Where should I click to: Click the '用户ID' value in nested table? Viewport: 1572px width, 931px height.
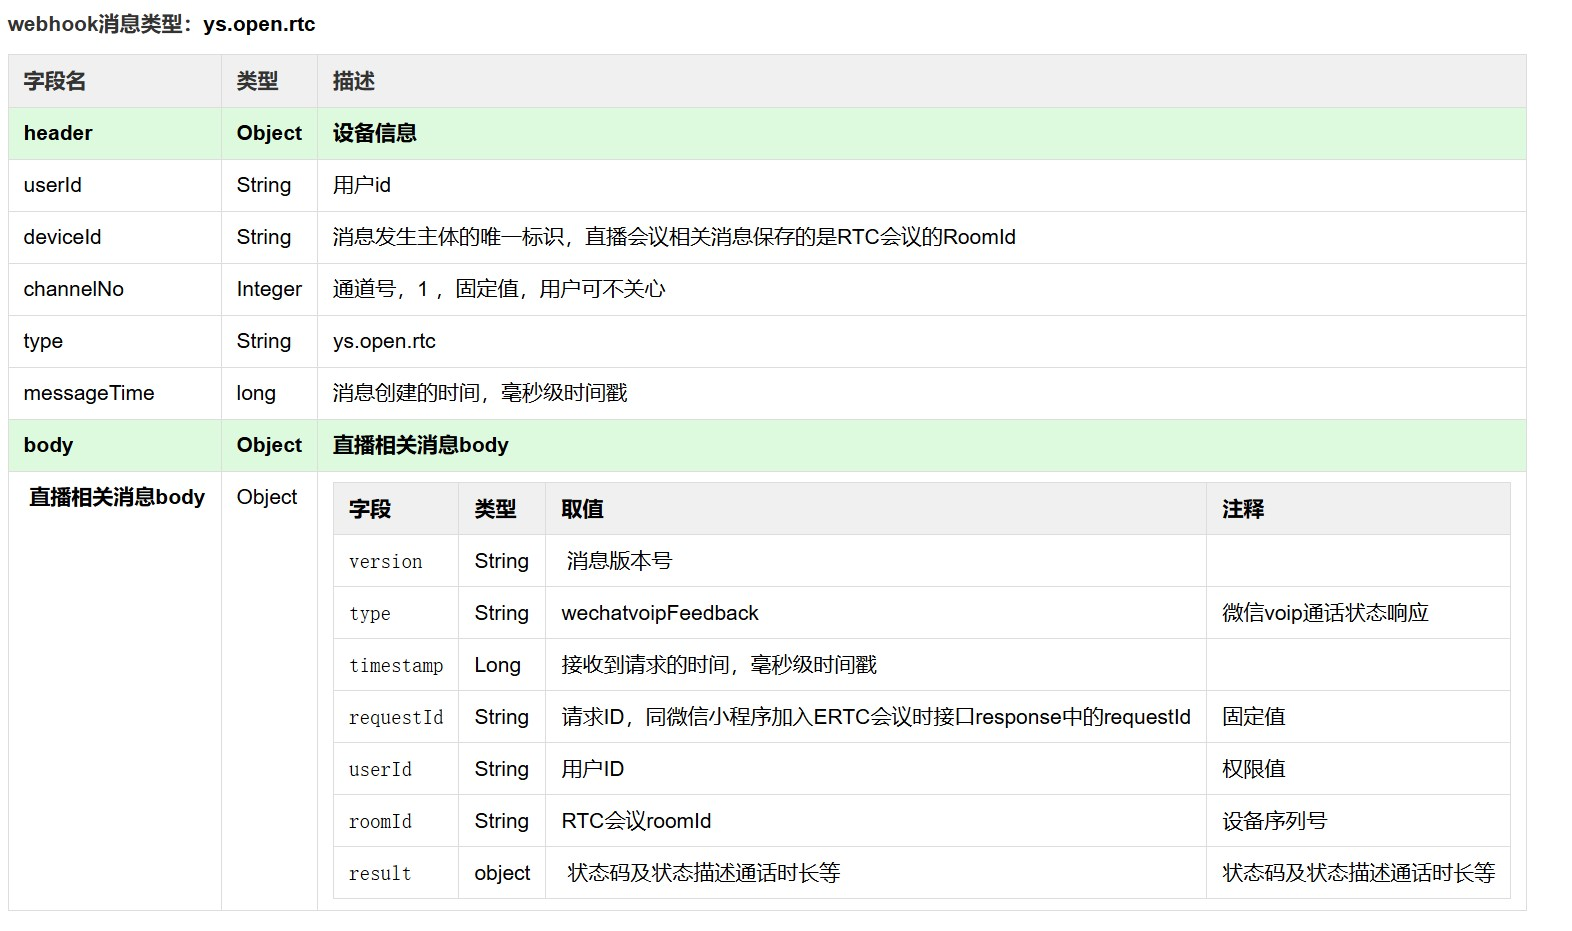[x=593, y=769]
